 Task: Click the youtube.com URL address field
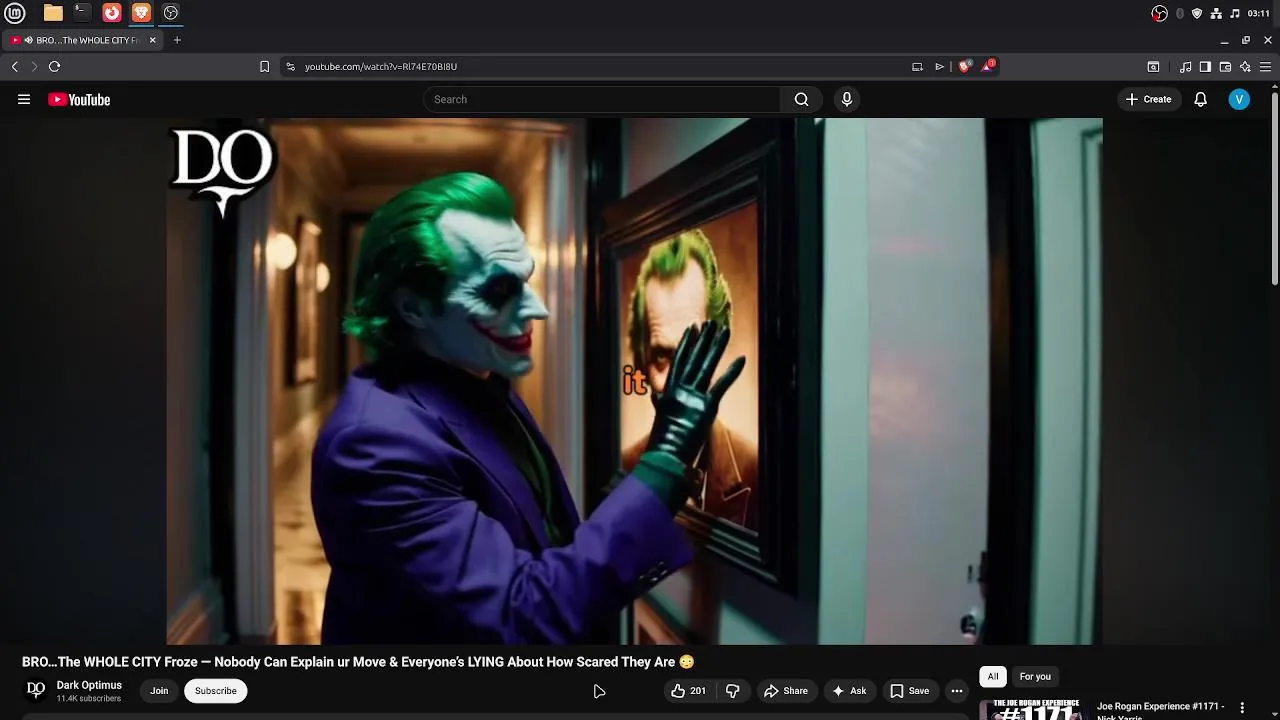380,66
